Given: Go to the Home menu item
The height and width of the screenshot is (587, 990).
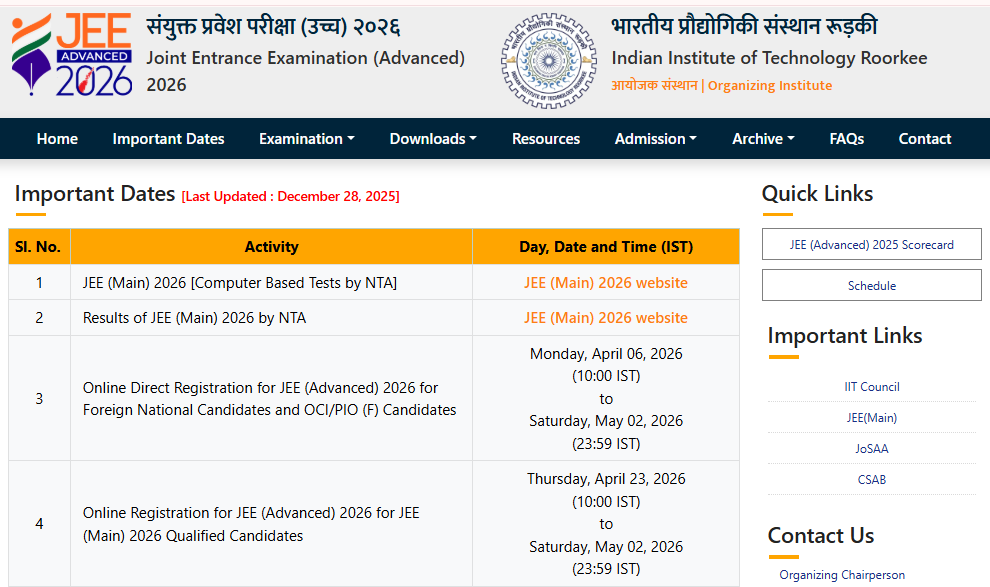Looking at the screenshot, I should tap(57, 139).
